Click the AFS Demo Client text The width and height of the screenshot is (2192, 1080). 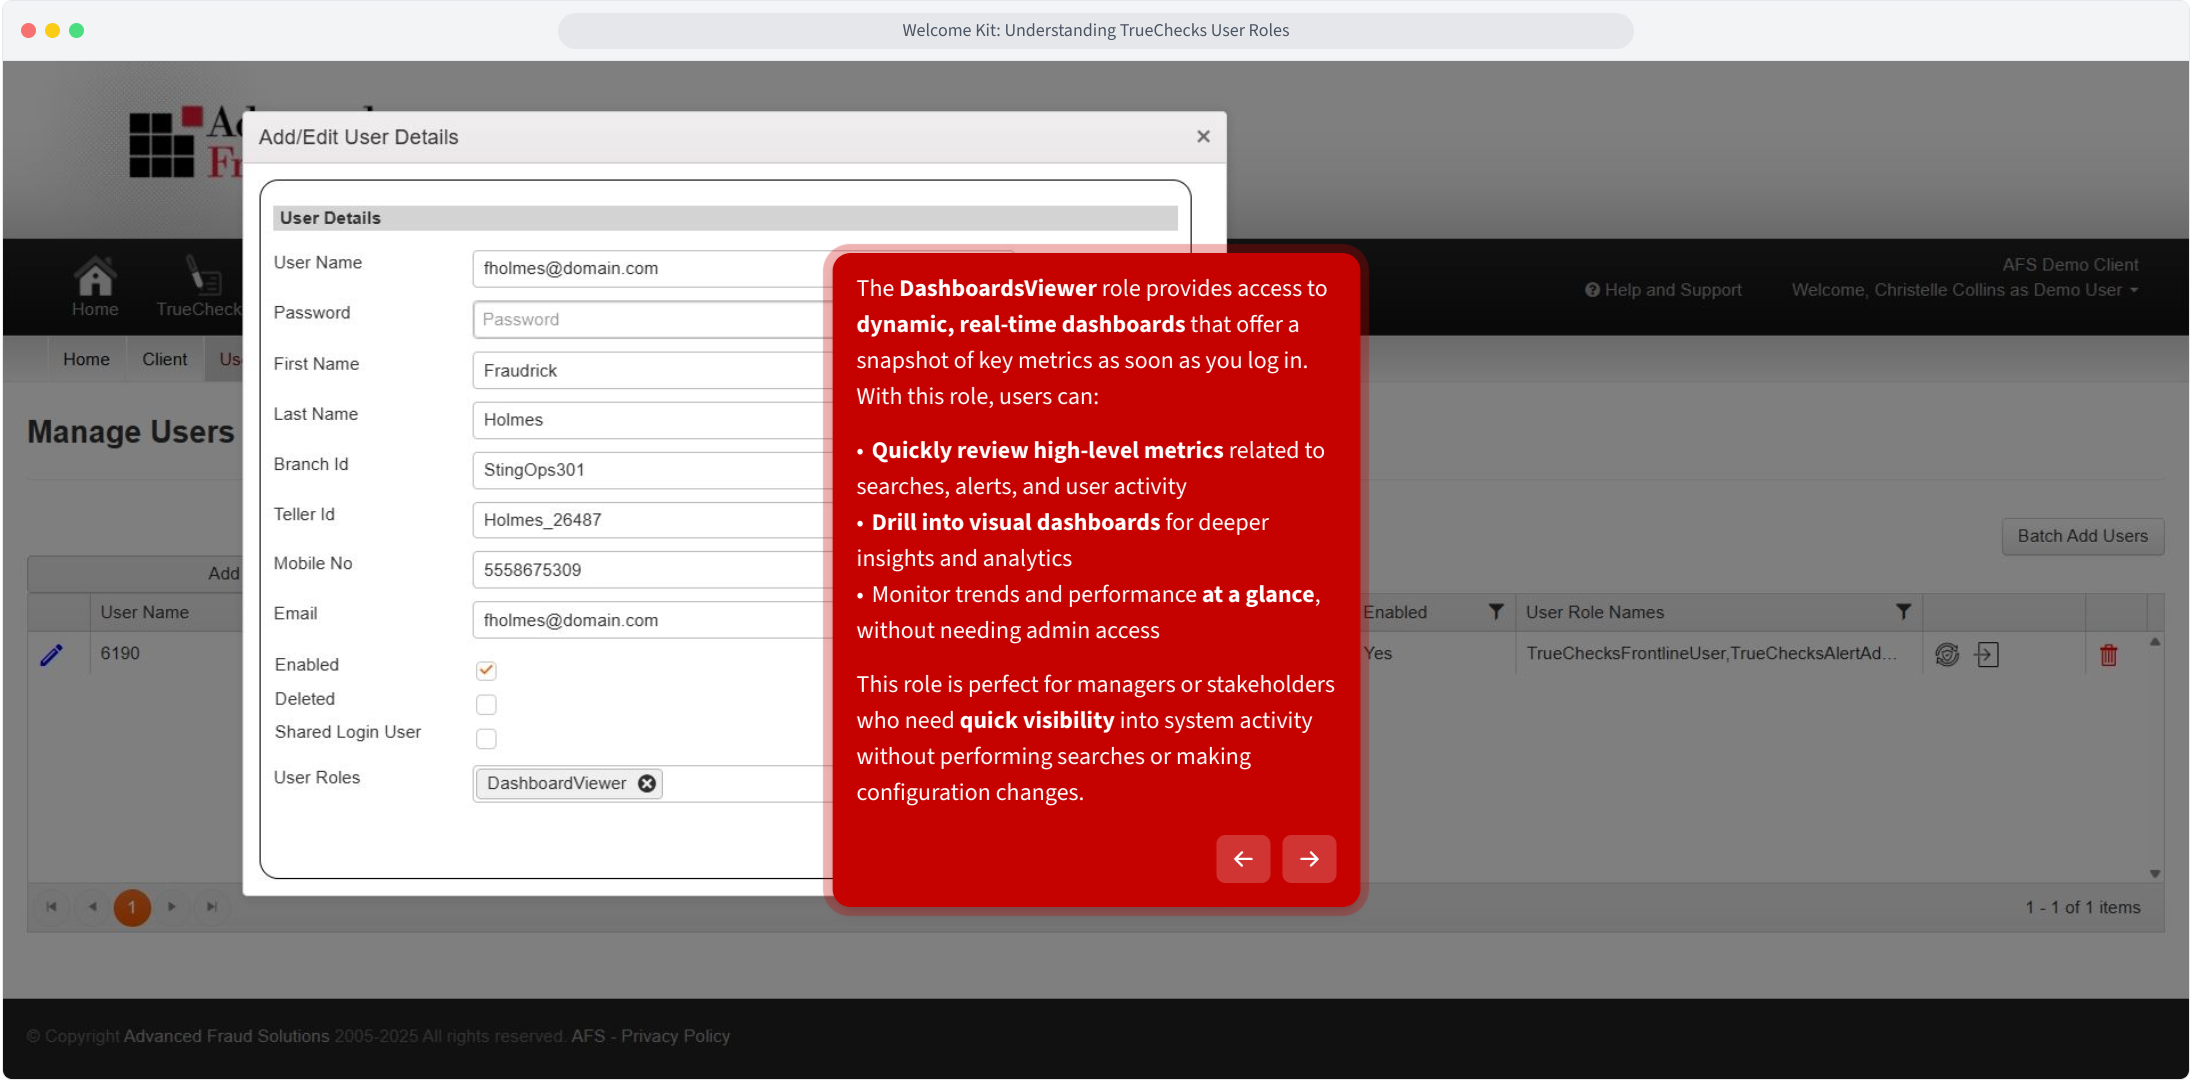pyautogui.click(x=2070, y=264)
